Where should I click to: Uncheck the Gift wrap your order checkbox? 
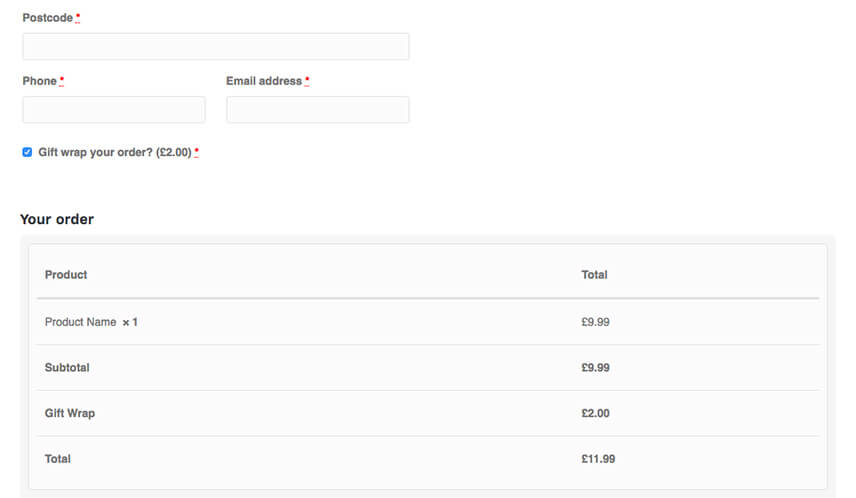pyautogui.click(x=27, y=152)
